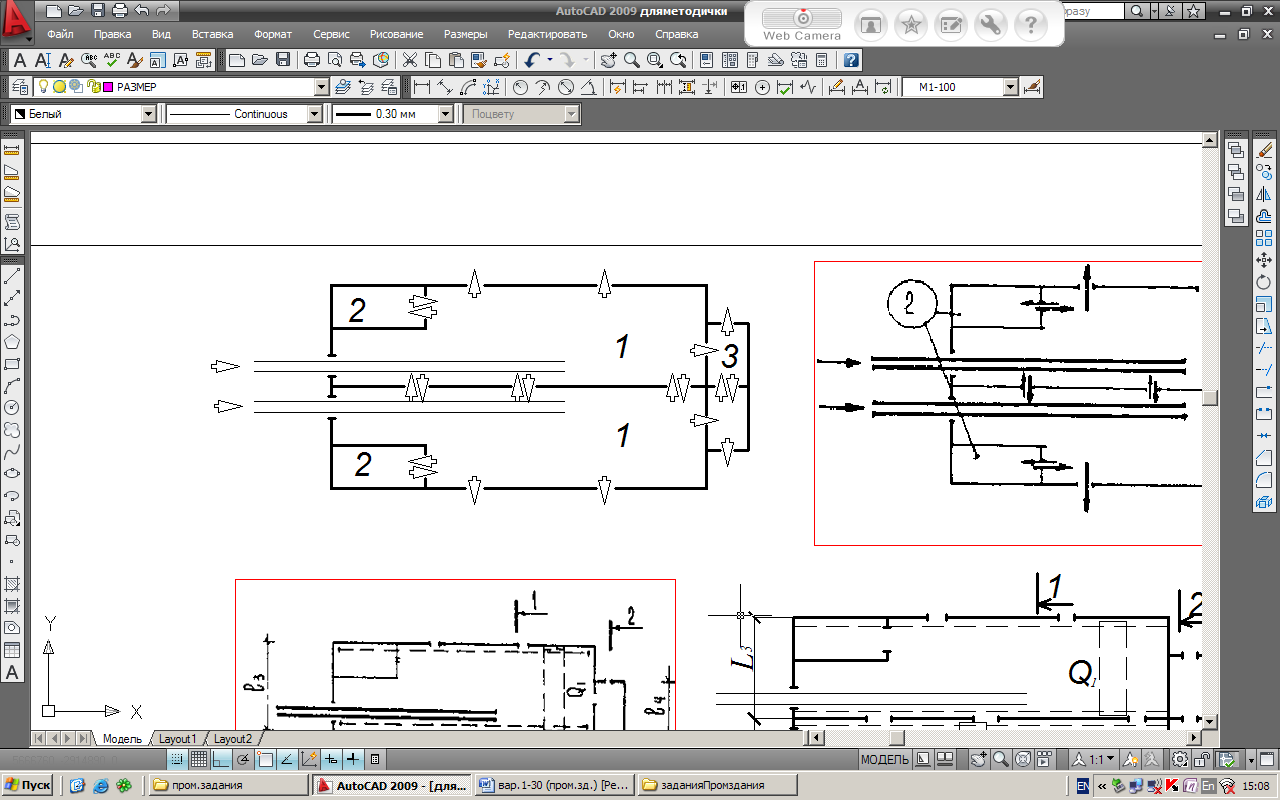Toggle Dynamic Input in status bar
This screenshot has height=800, width=1280.
tap(331, 759)
